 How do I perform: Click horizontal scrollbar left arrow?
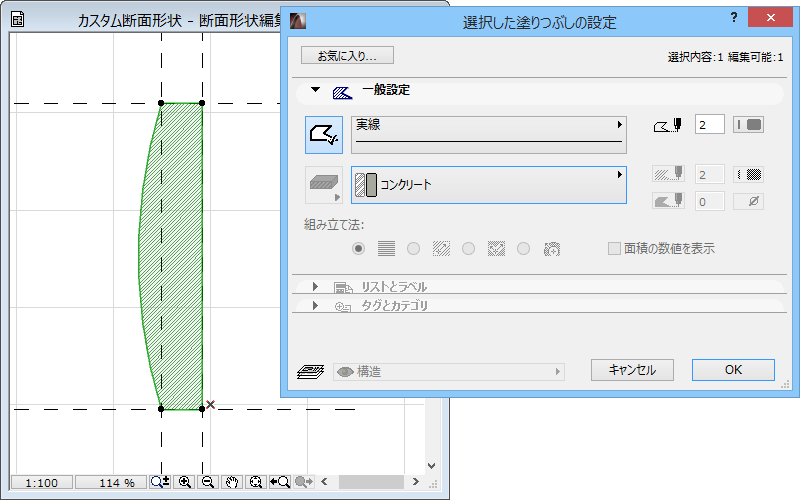point(324,482)
